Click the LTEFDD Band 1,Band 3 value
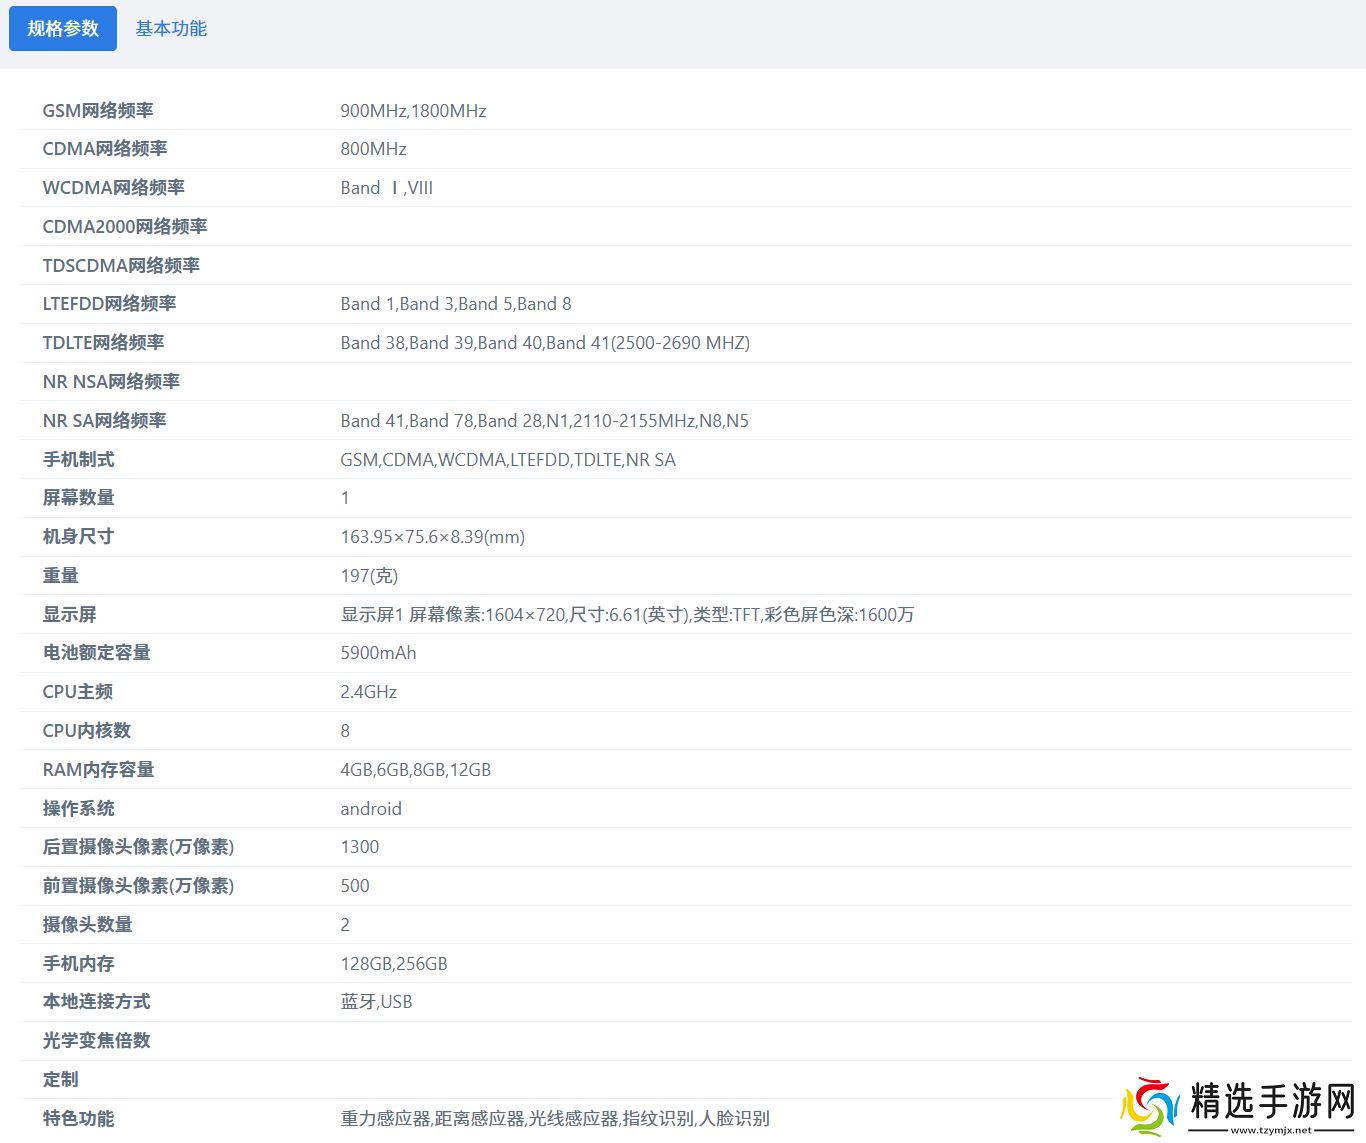Viewport: 1366px width, 1143px height. pyautogui.click(x=456, y=304)
